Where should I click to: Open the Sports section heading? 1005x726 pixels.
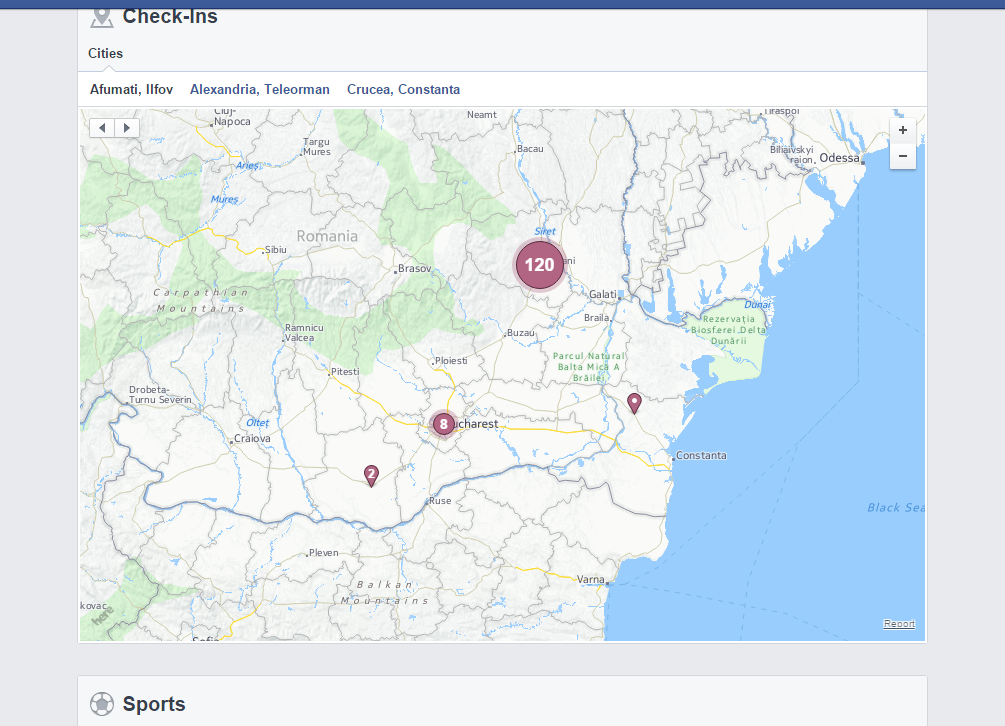pos(154,704)
